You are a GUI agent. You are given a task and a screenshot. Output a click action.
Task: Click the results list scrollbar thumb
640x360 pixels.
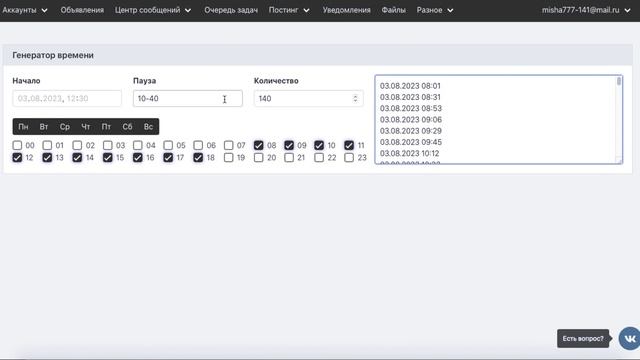click(619, 81)
